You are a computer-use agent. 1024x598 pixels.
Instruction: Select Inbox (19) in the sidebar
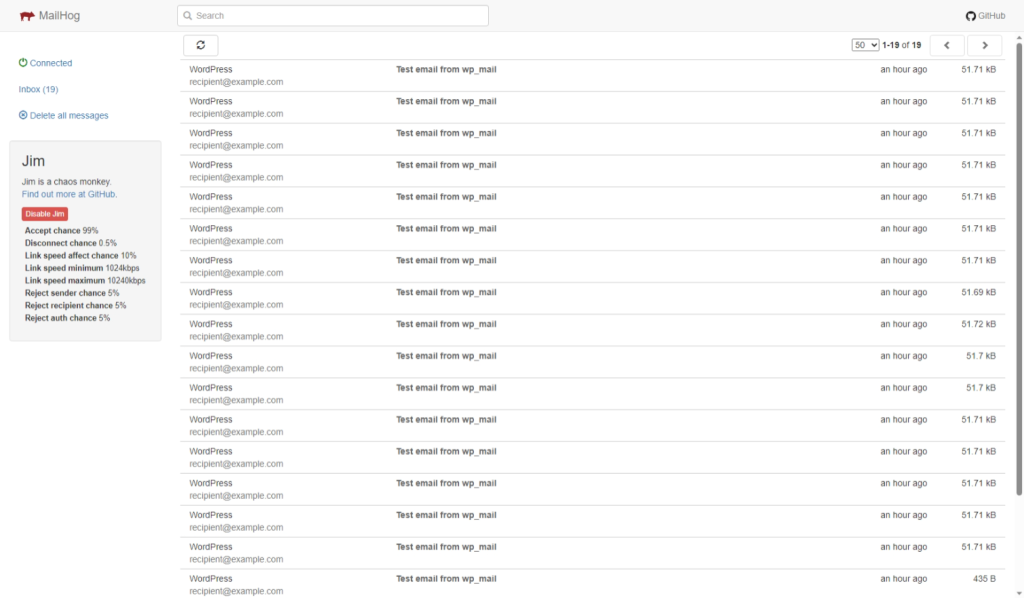coord(37,89)
